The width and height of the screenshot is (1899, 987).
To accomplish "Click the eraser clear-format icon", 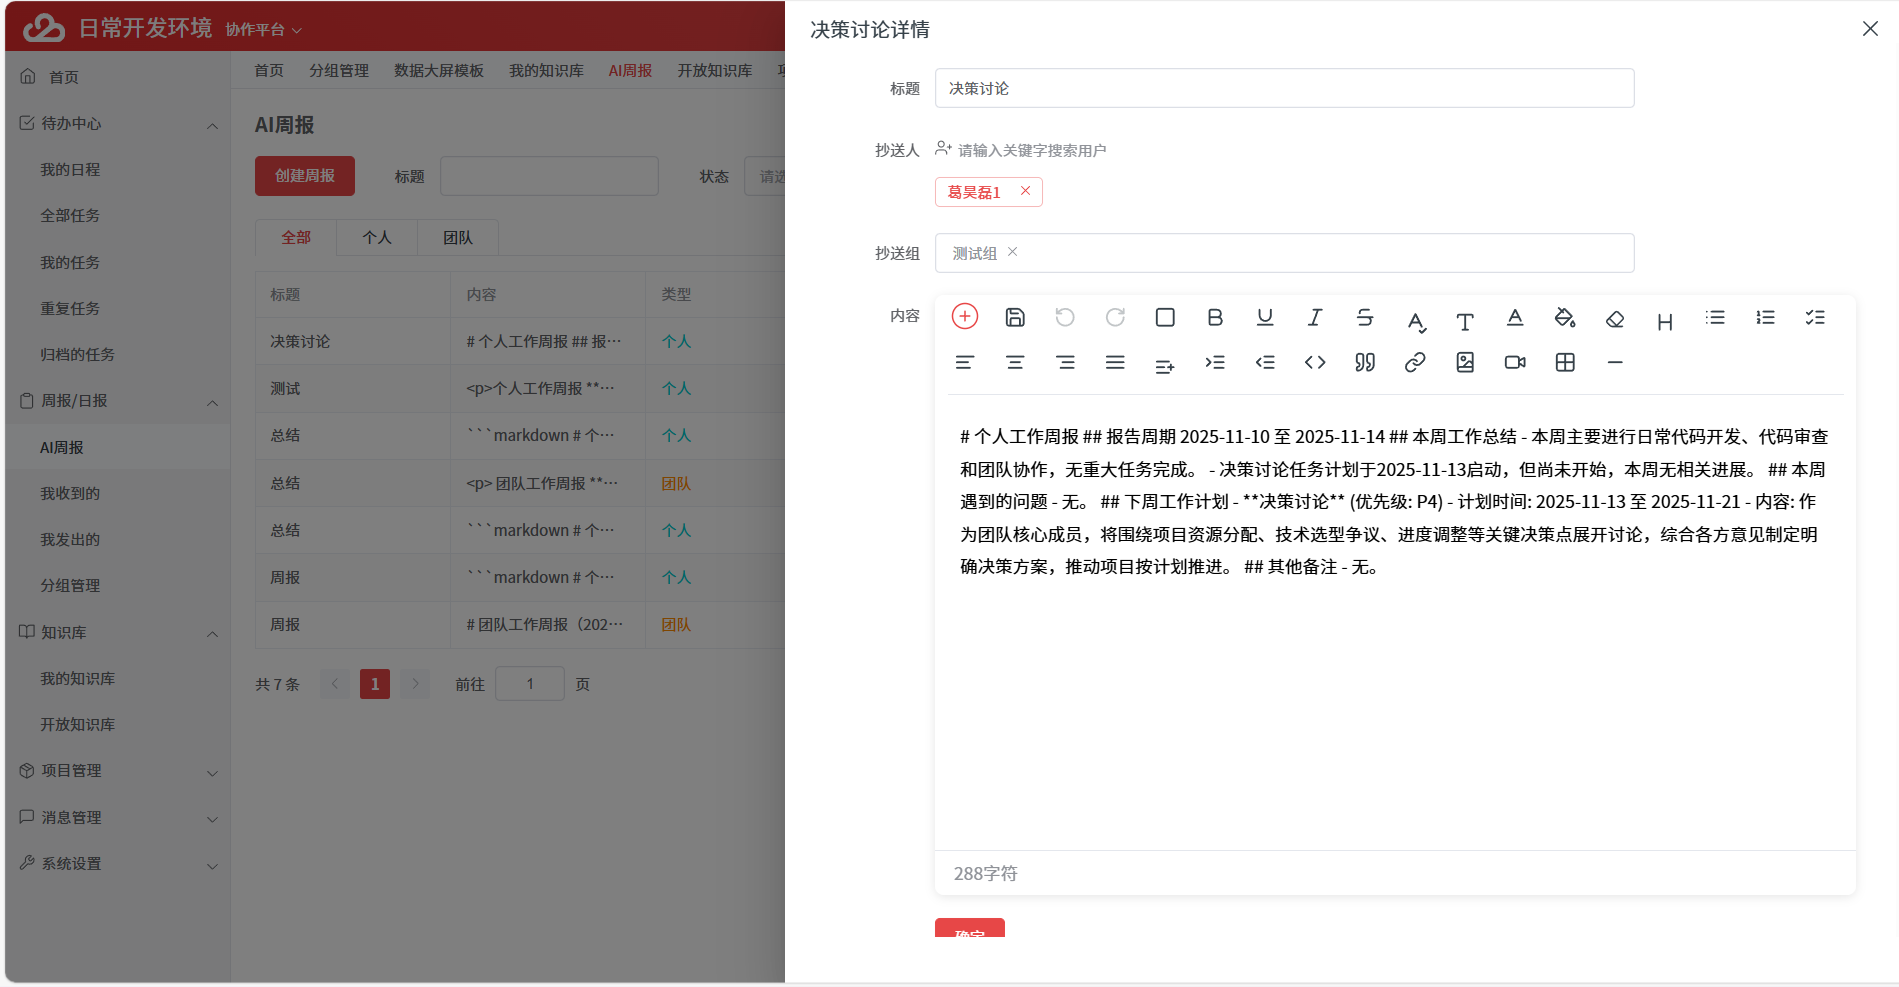I will point(1615,319).
